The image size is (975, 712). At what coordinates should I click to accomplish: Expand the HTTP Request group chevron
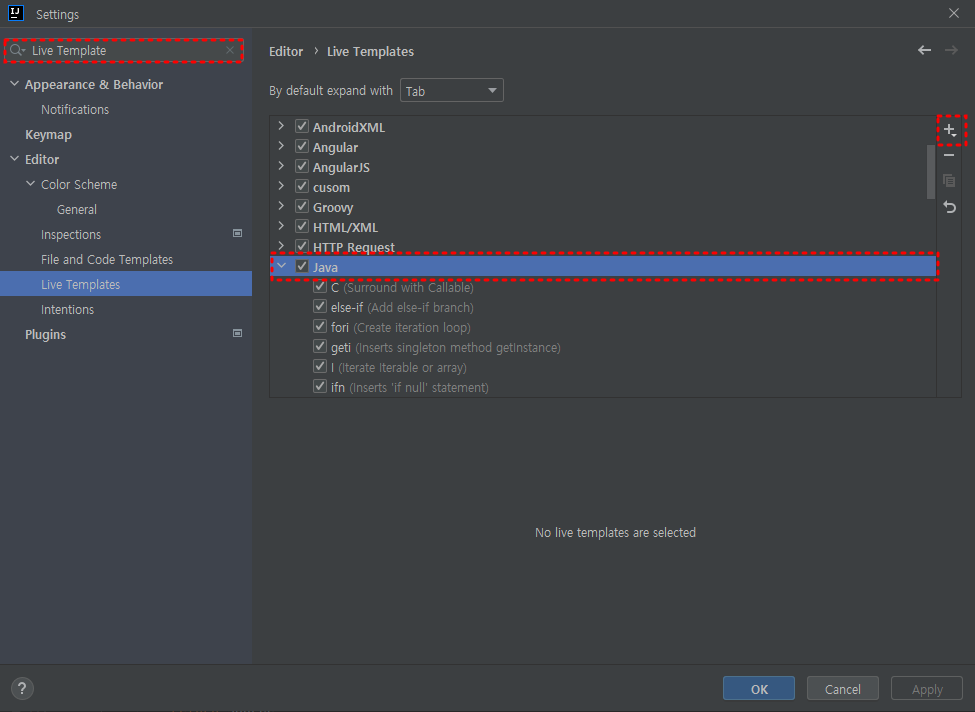click(x=281, y=246)
